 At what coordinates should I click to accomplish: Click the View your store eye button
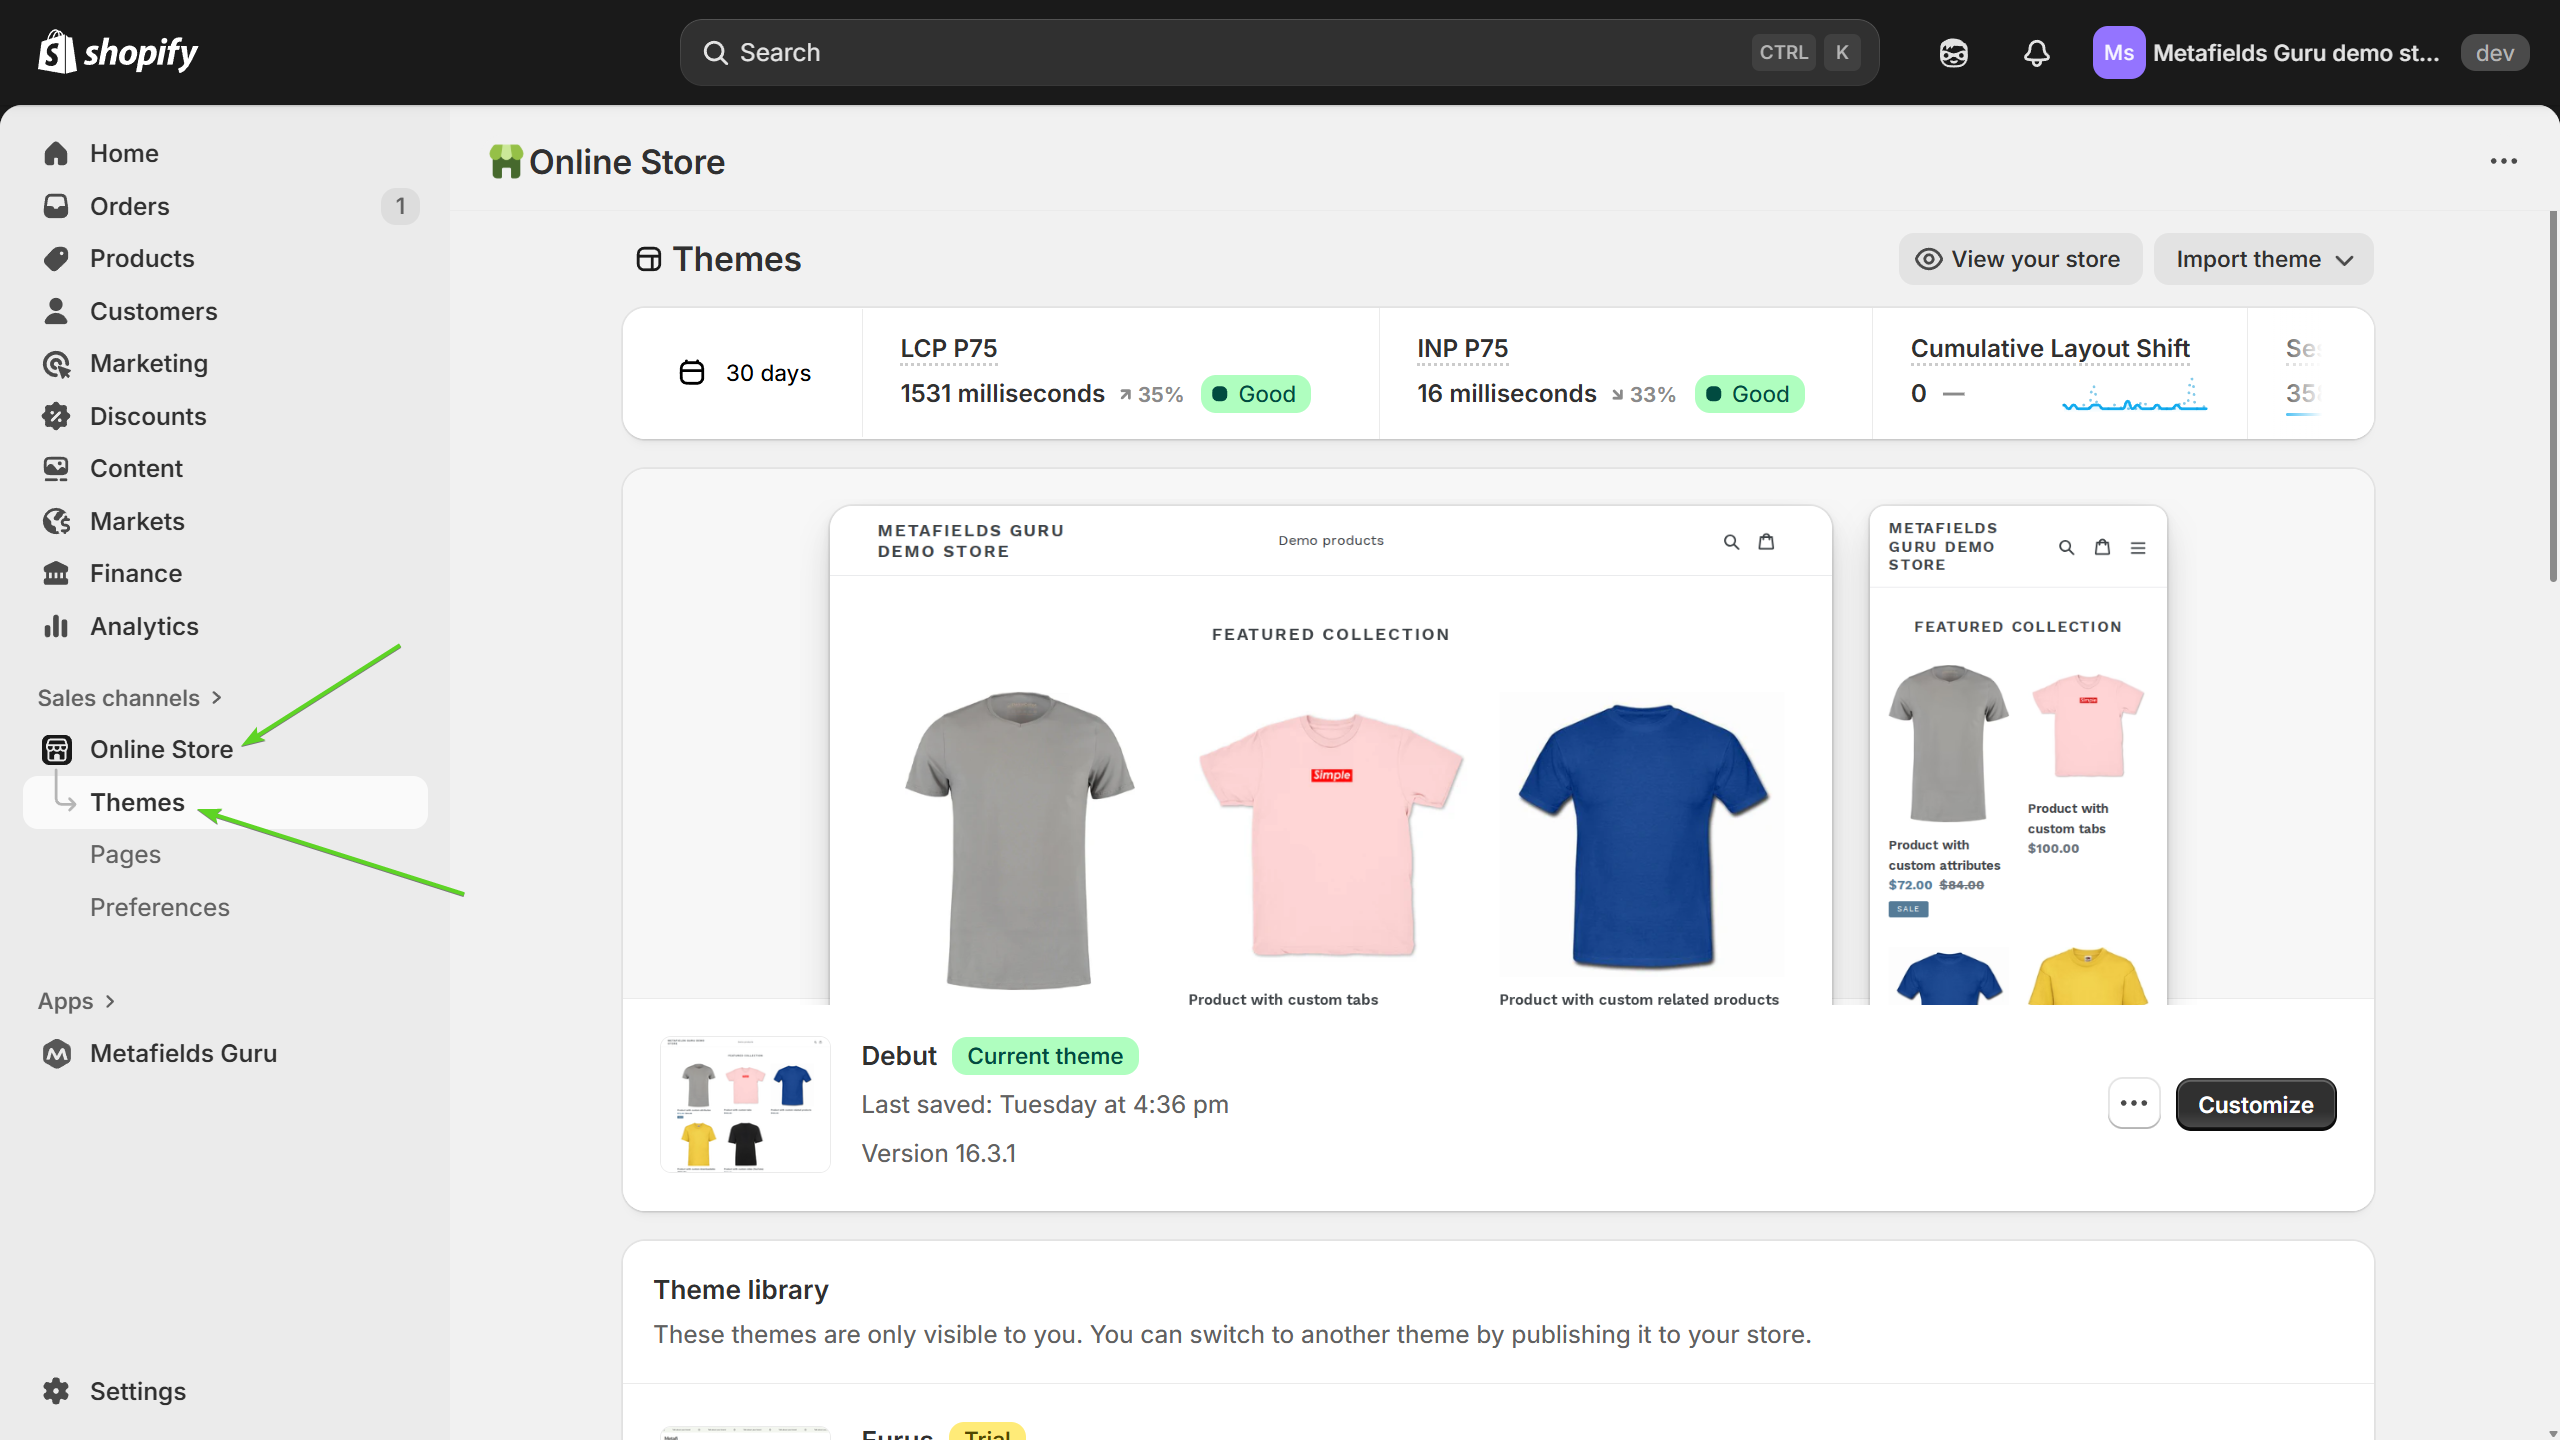coord(2020,259)
